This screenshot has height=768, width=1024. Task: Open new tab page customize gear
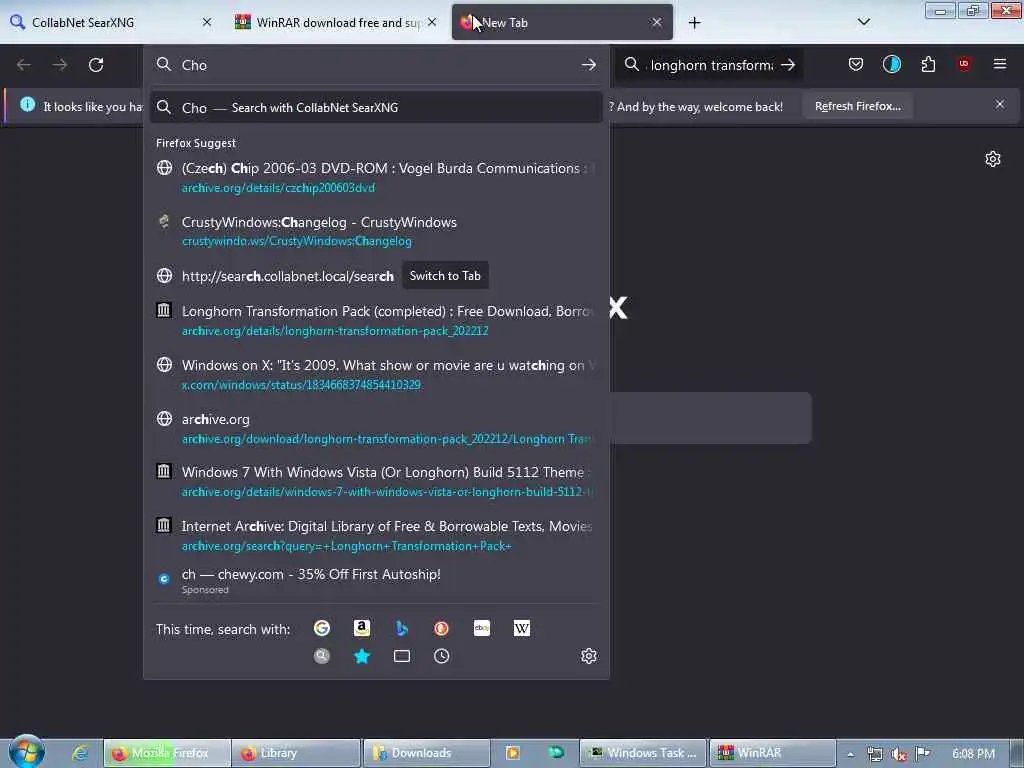993,159
